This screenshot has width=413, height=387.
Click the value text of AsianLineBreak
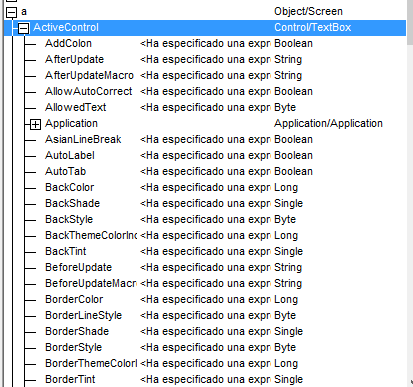[205, 140]
